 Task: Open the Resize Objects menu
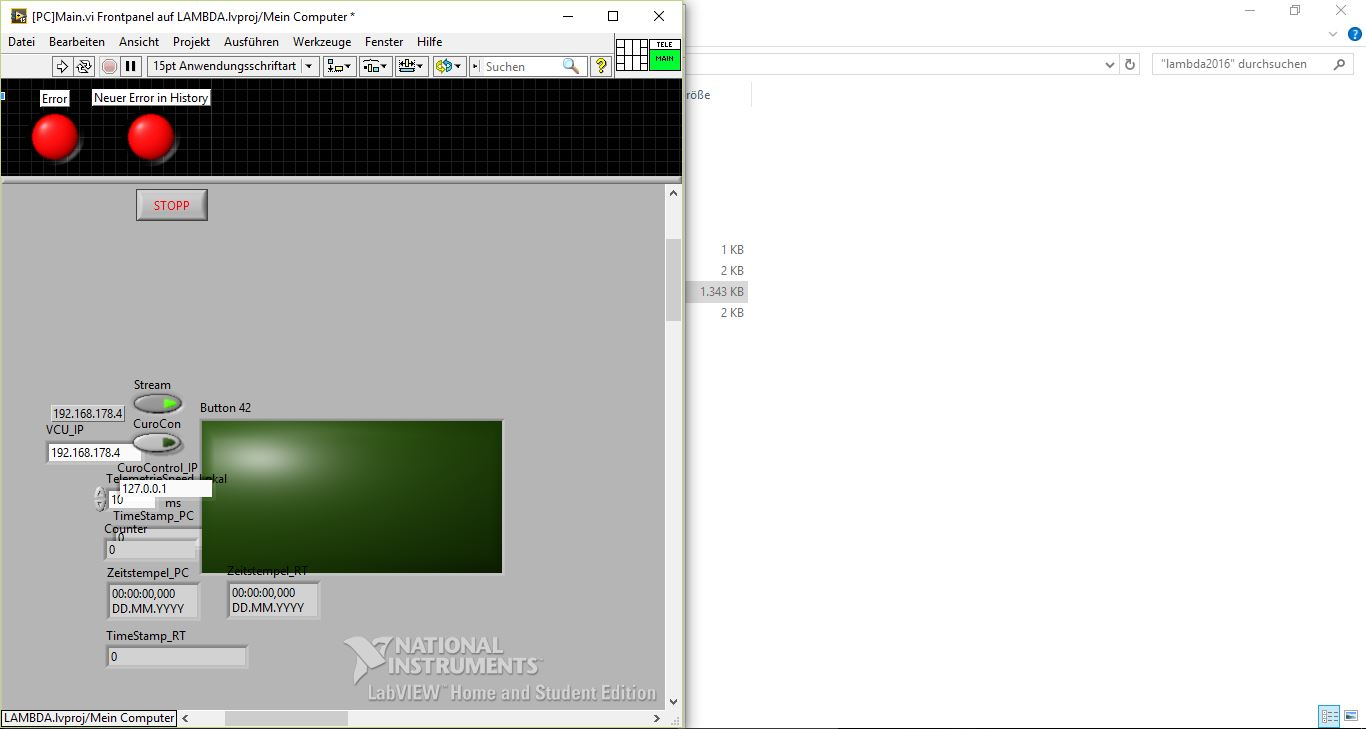[x=411, y=66]
